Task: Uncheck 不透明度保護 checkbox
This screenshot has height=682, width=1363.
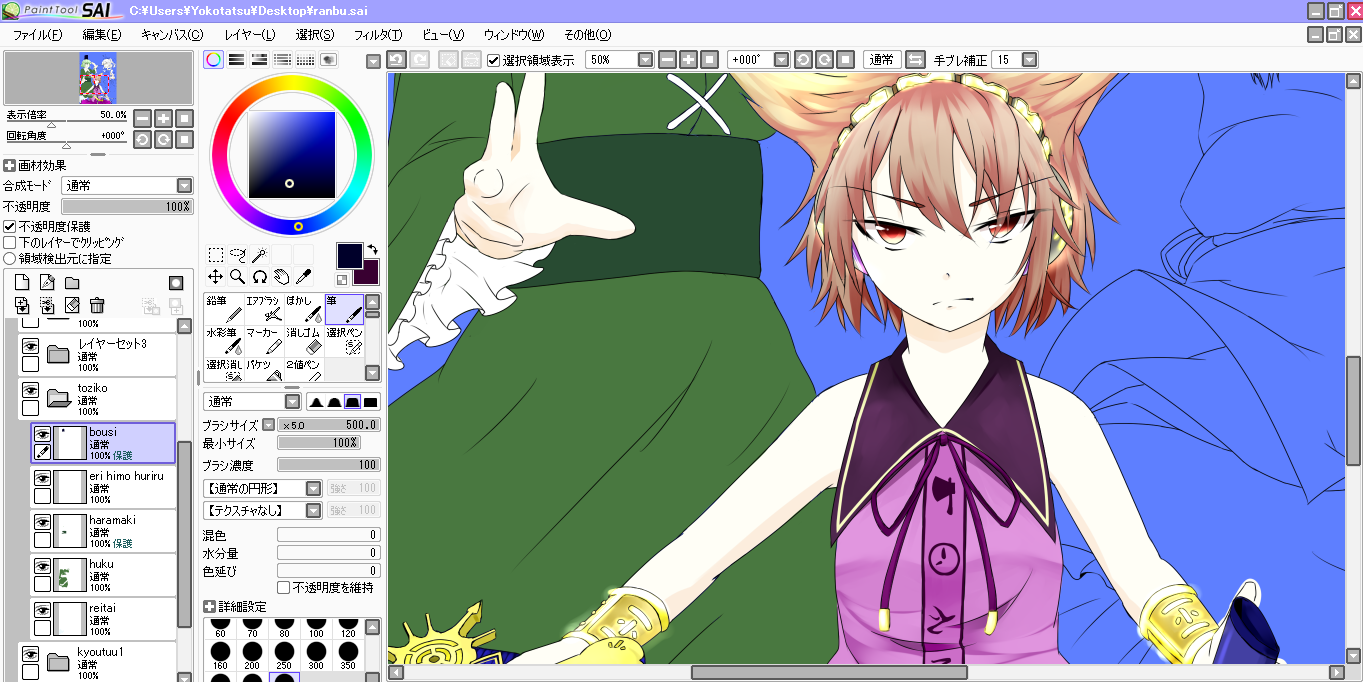Action: pyautogui.click(x=10, y=227)
